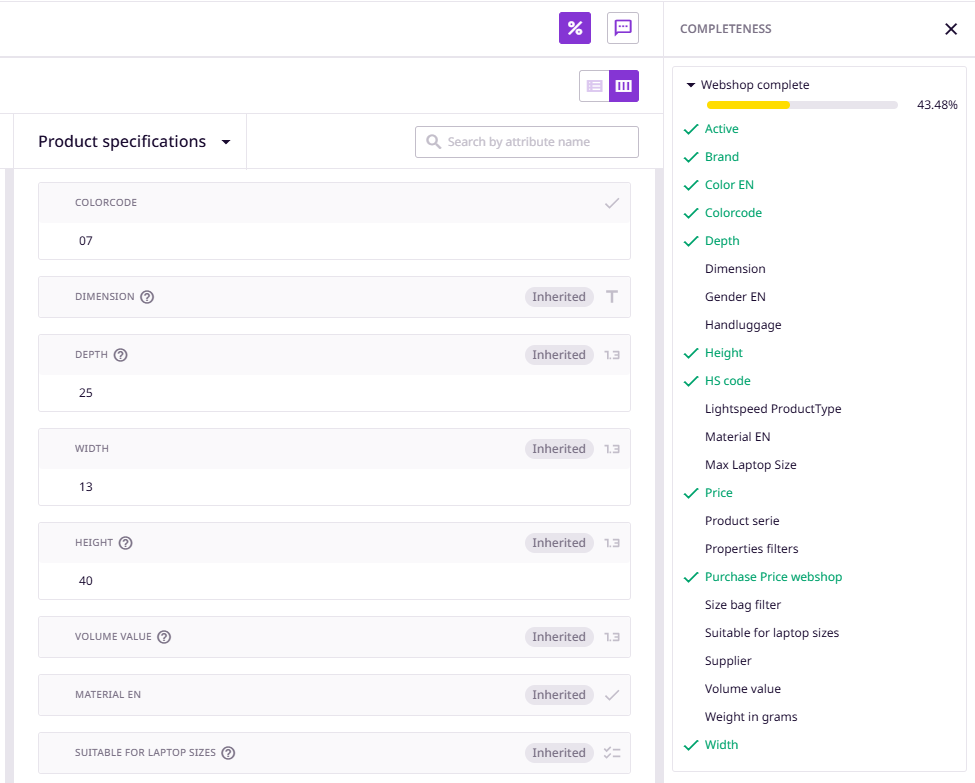Open the Handluggage attribute in completeness list
This screenshot has width=975, height=783.
(743, 325)
